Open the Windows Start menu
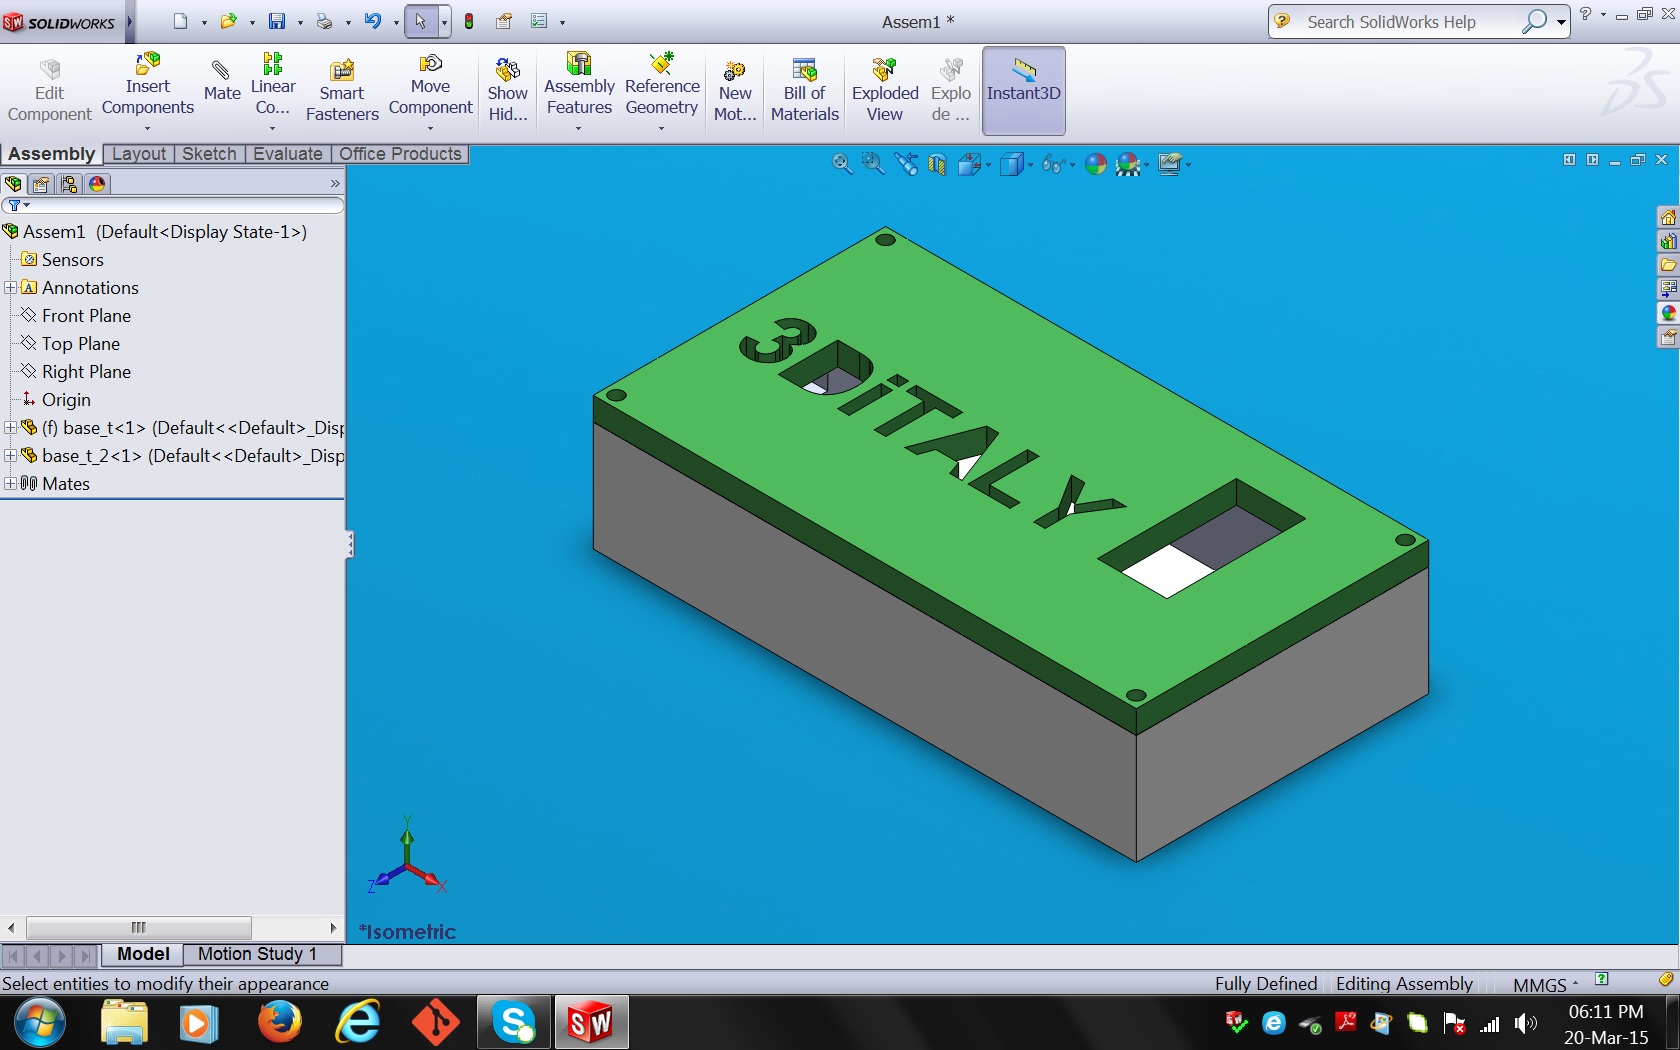This screenshot has width=1680, height=1050. [40, 1022]
